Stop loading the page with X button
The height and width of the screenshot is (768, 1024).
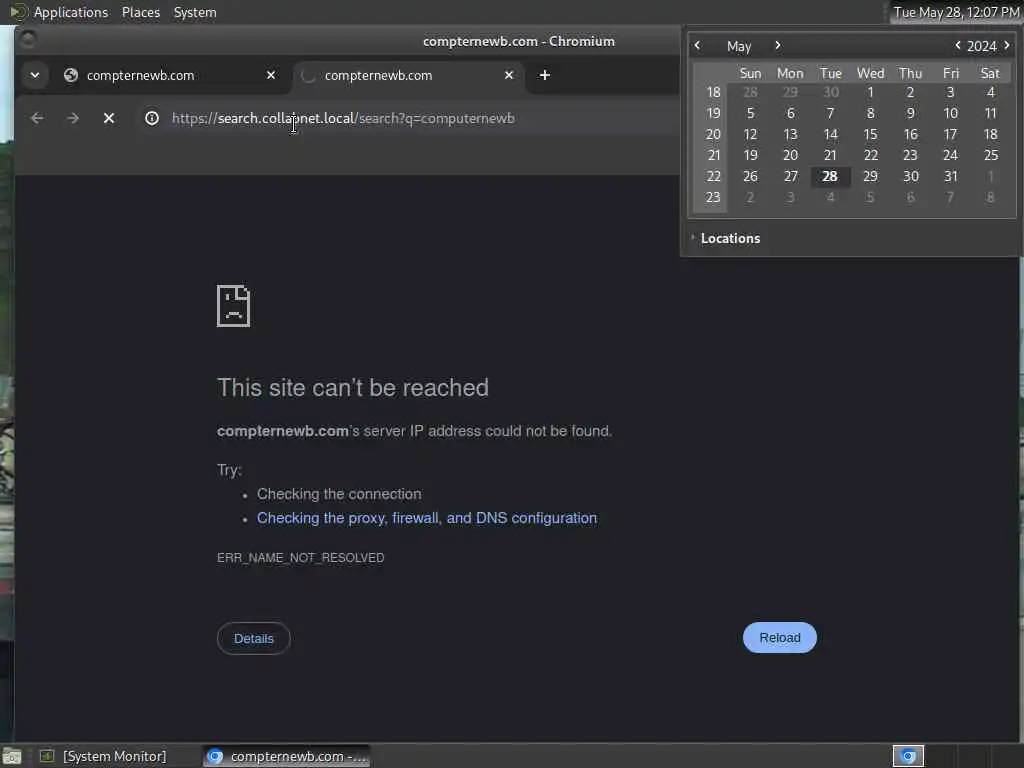point(109,118)
